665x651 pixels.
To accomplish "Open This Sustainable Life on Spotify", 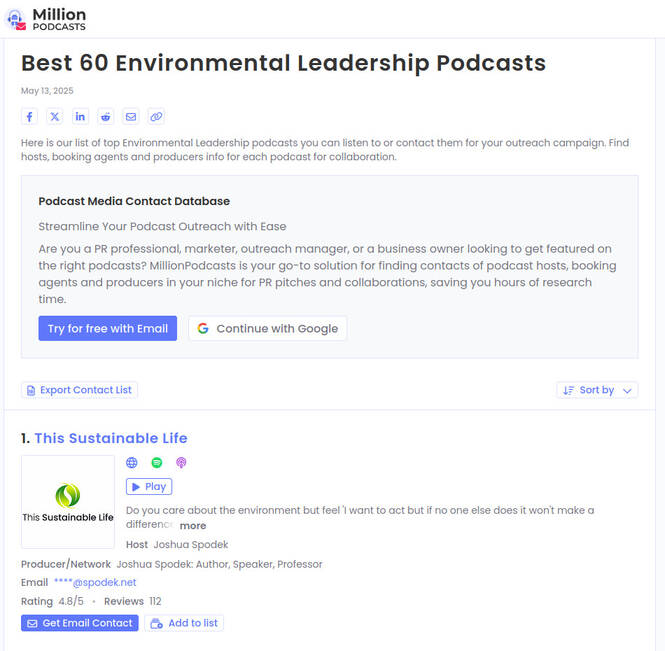I will [x=157, y=463].
